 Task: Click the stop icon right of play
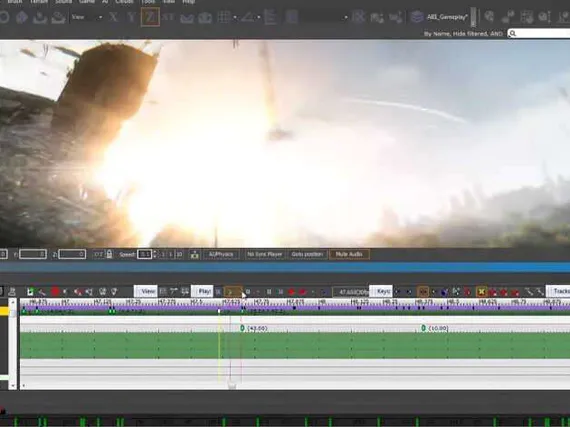(248, 291)
